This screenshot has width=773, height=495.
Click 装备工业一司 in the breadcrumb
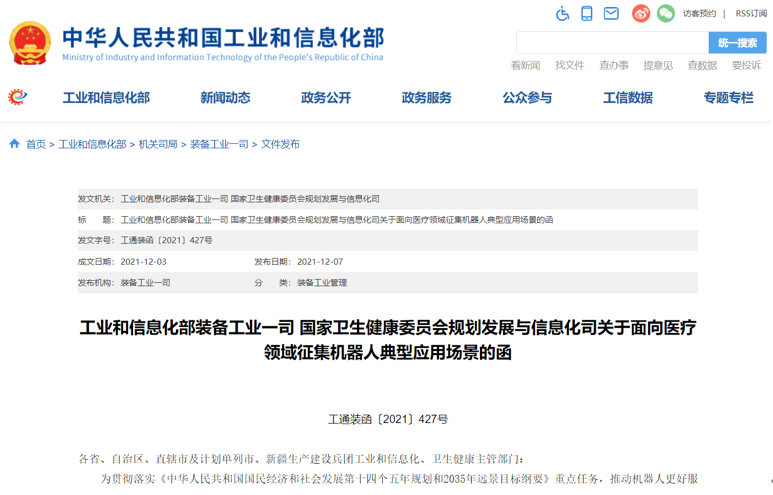click(219, 144)
